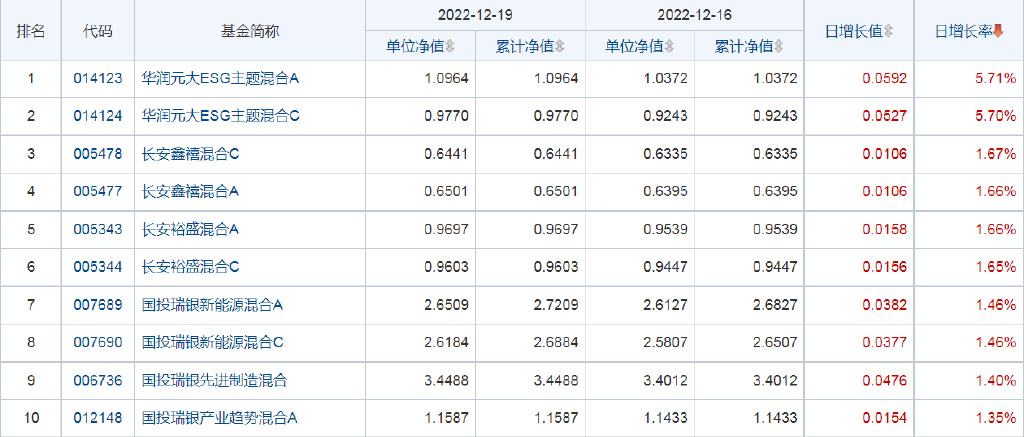
Task: Open fund code 014124
Action: (97, 116)
